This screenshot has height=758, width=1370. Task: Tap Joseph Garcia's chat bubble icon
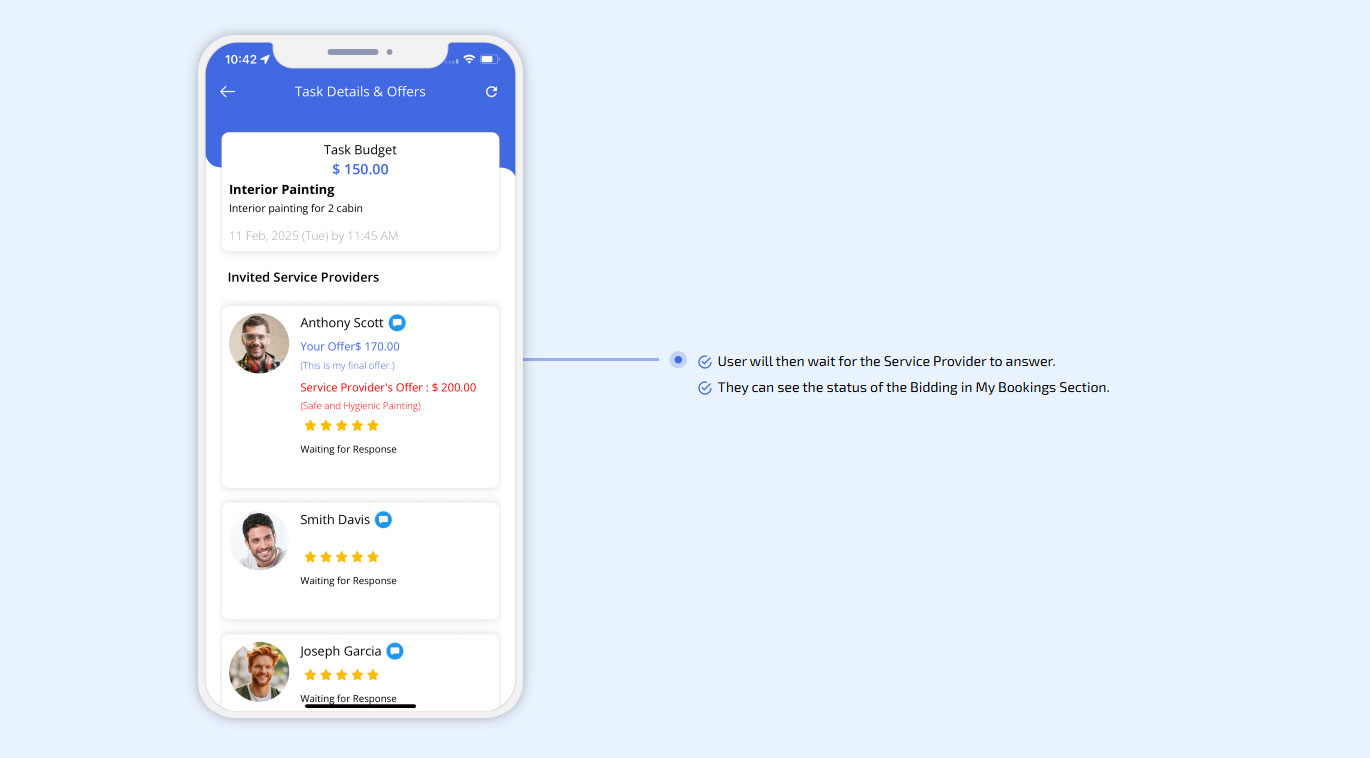pos(395,651)
